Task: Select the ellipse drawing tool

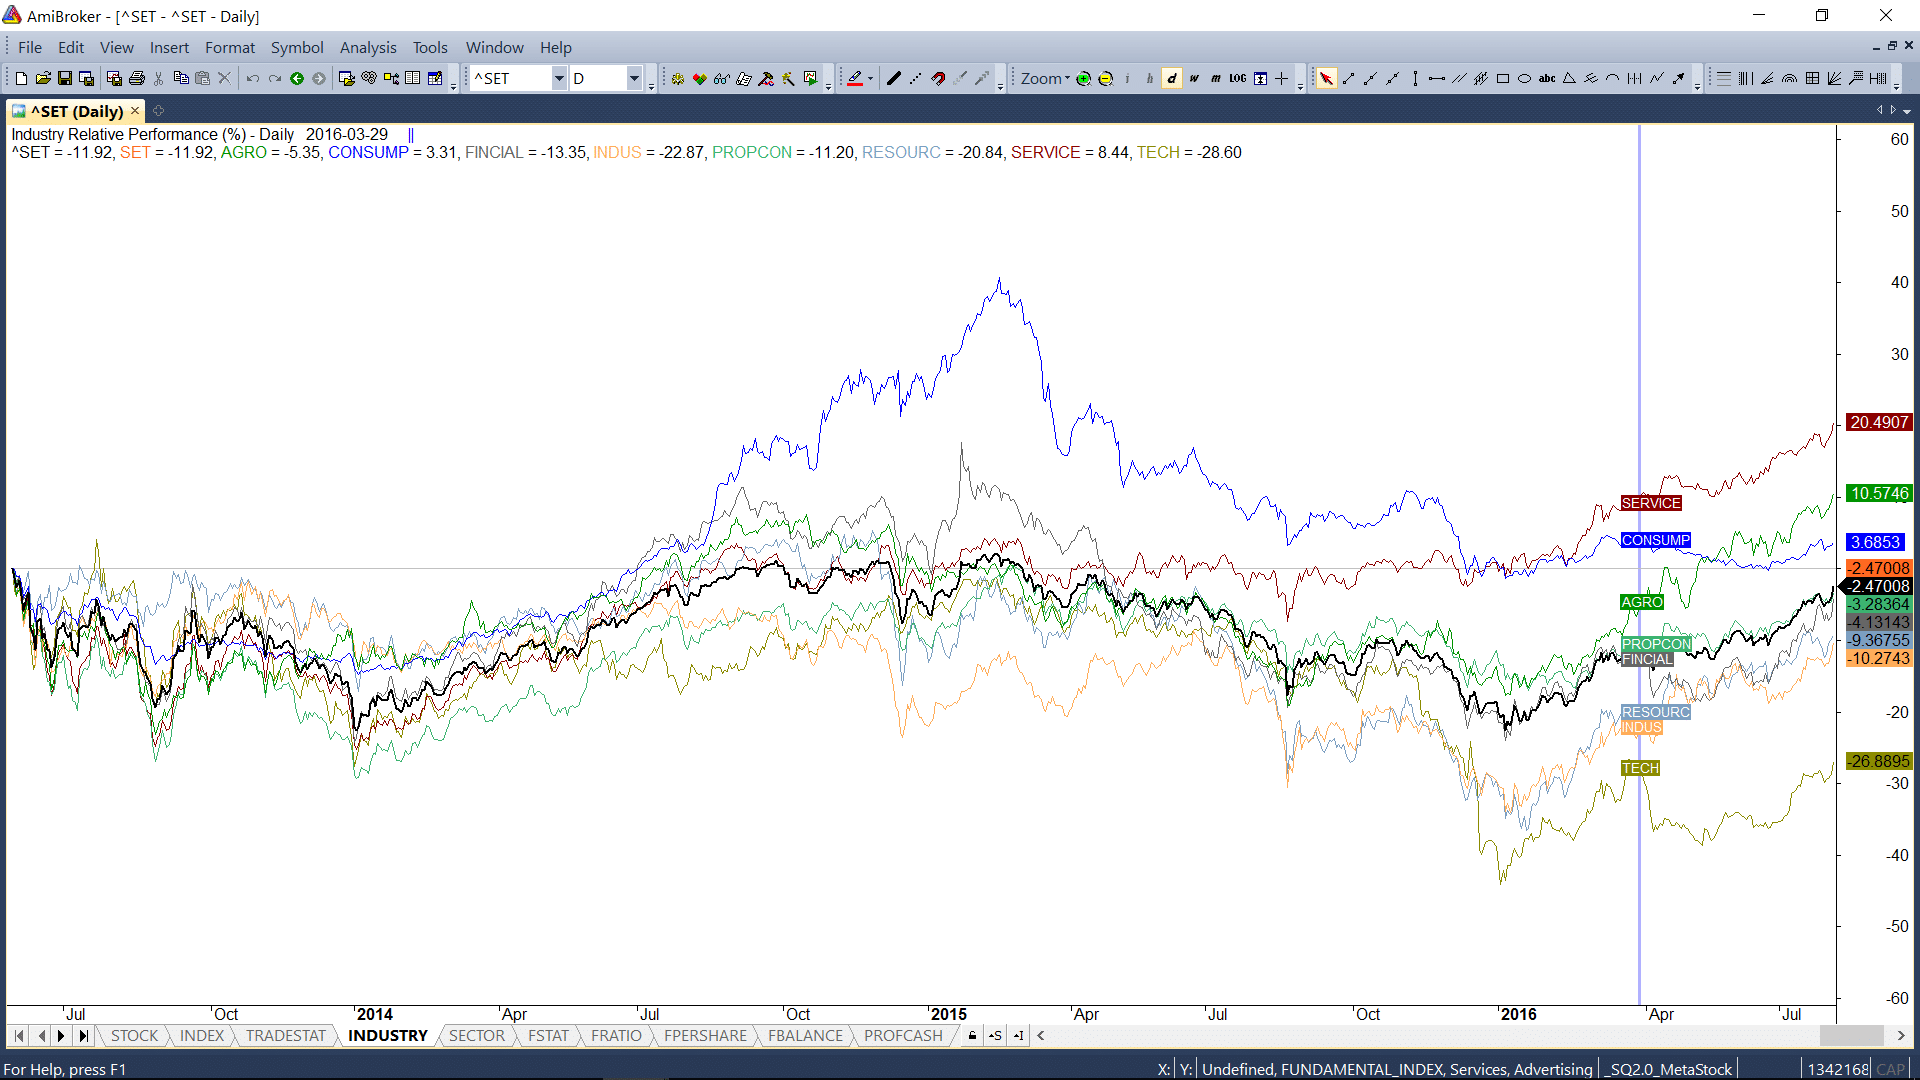Action: point(1524,78)
